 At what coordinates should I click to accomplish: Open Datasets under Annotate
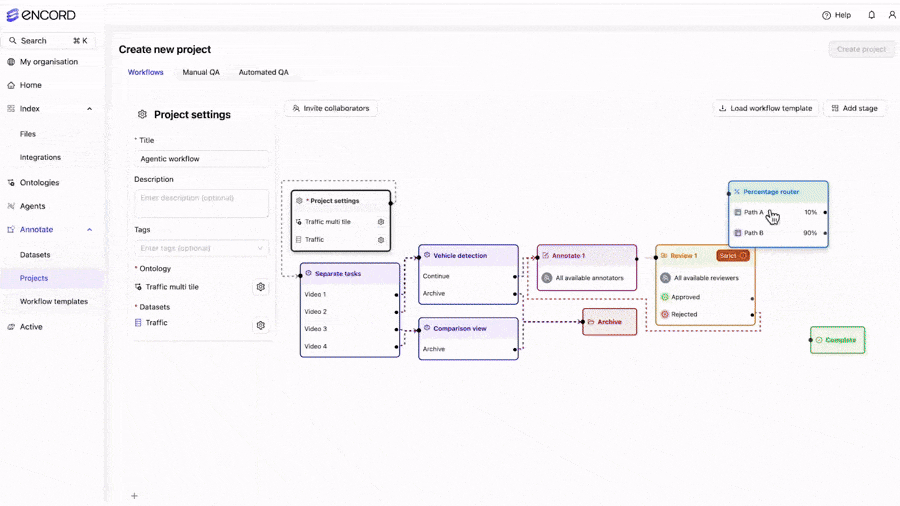tap(35, 255)
